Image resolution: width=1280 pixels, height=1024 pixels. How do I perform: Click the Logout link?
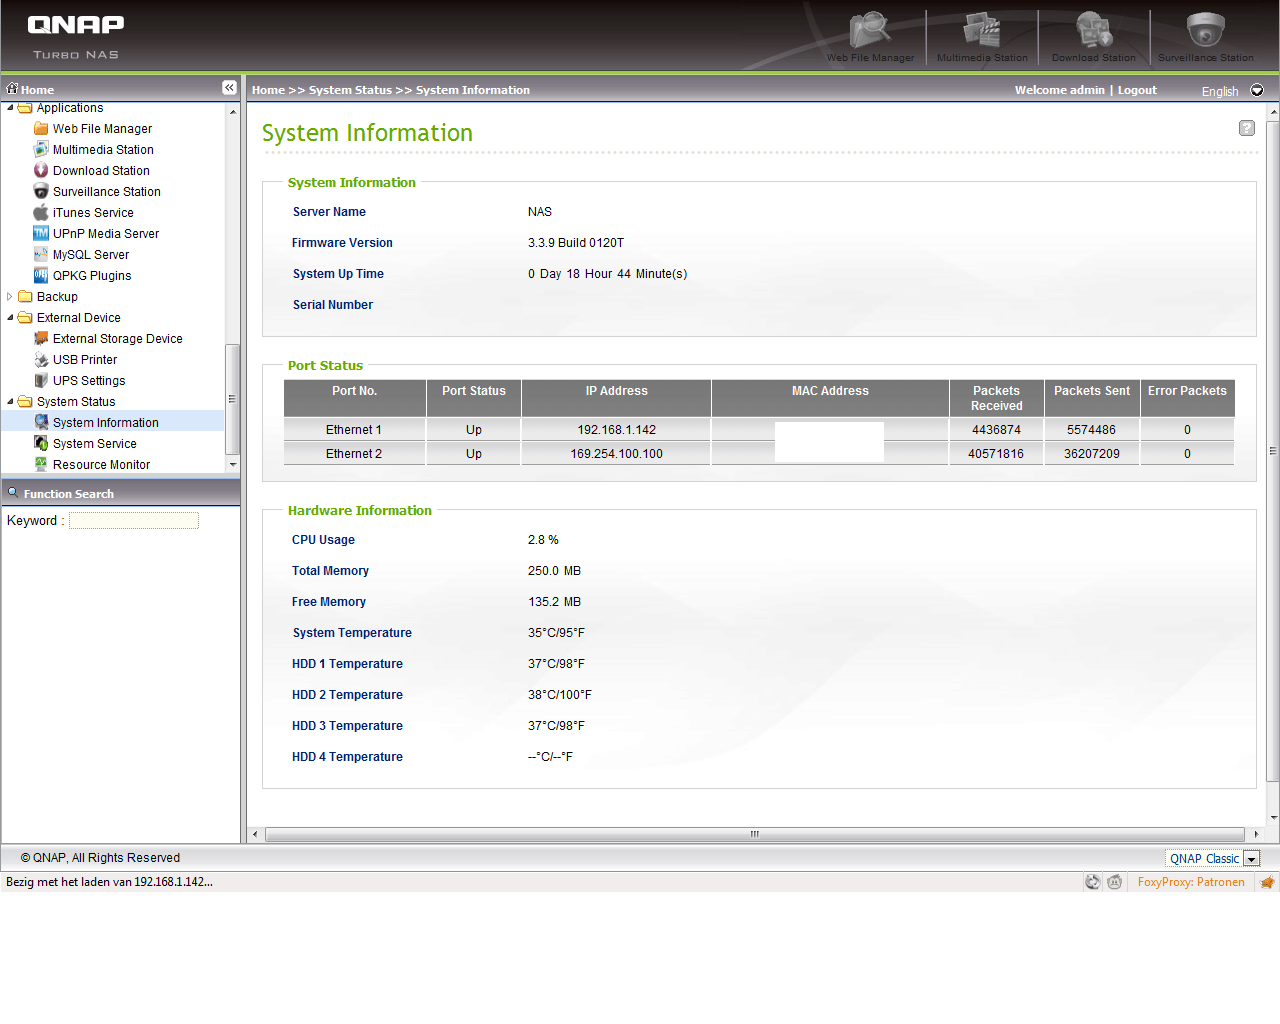1137,90
